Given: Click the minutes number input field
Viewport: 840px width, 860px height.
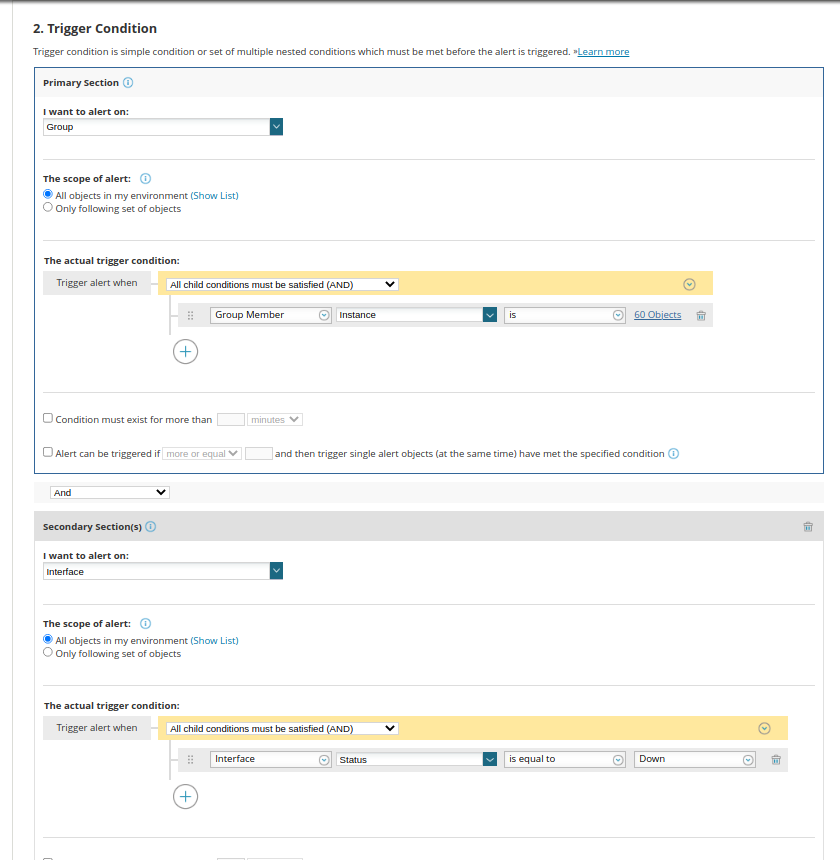Looking at the screenshot, I should (231, 420).
